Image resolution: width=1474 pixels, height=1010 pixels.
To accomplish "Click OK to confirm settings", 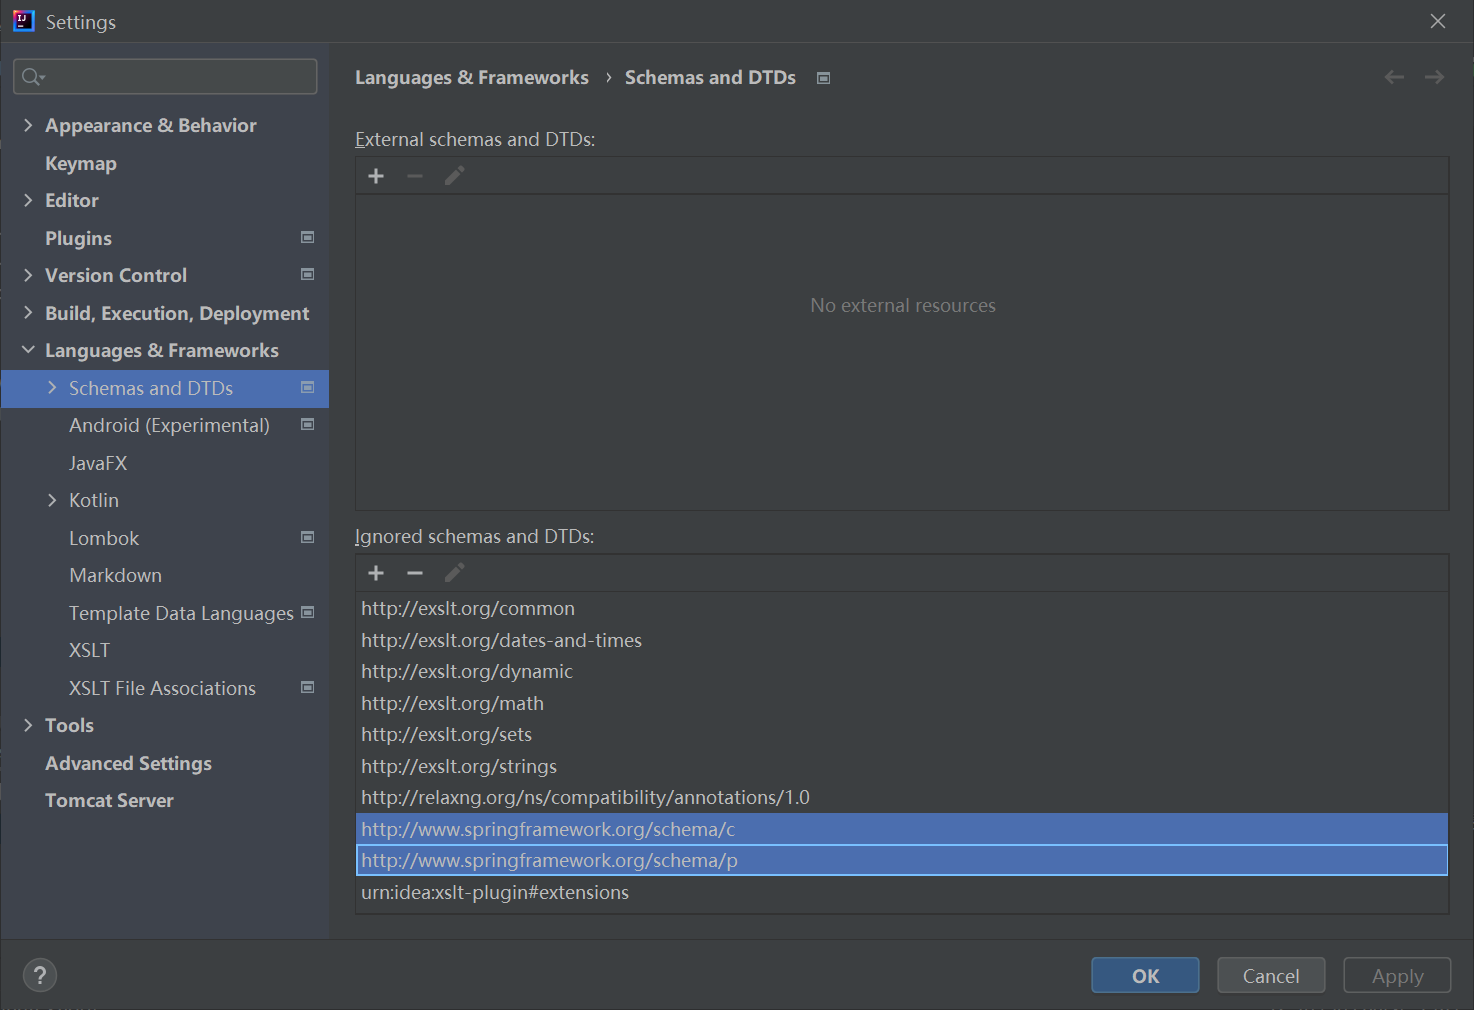I will (1145, 975).
